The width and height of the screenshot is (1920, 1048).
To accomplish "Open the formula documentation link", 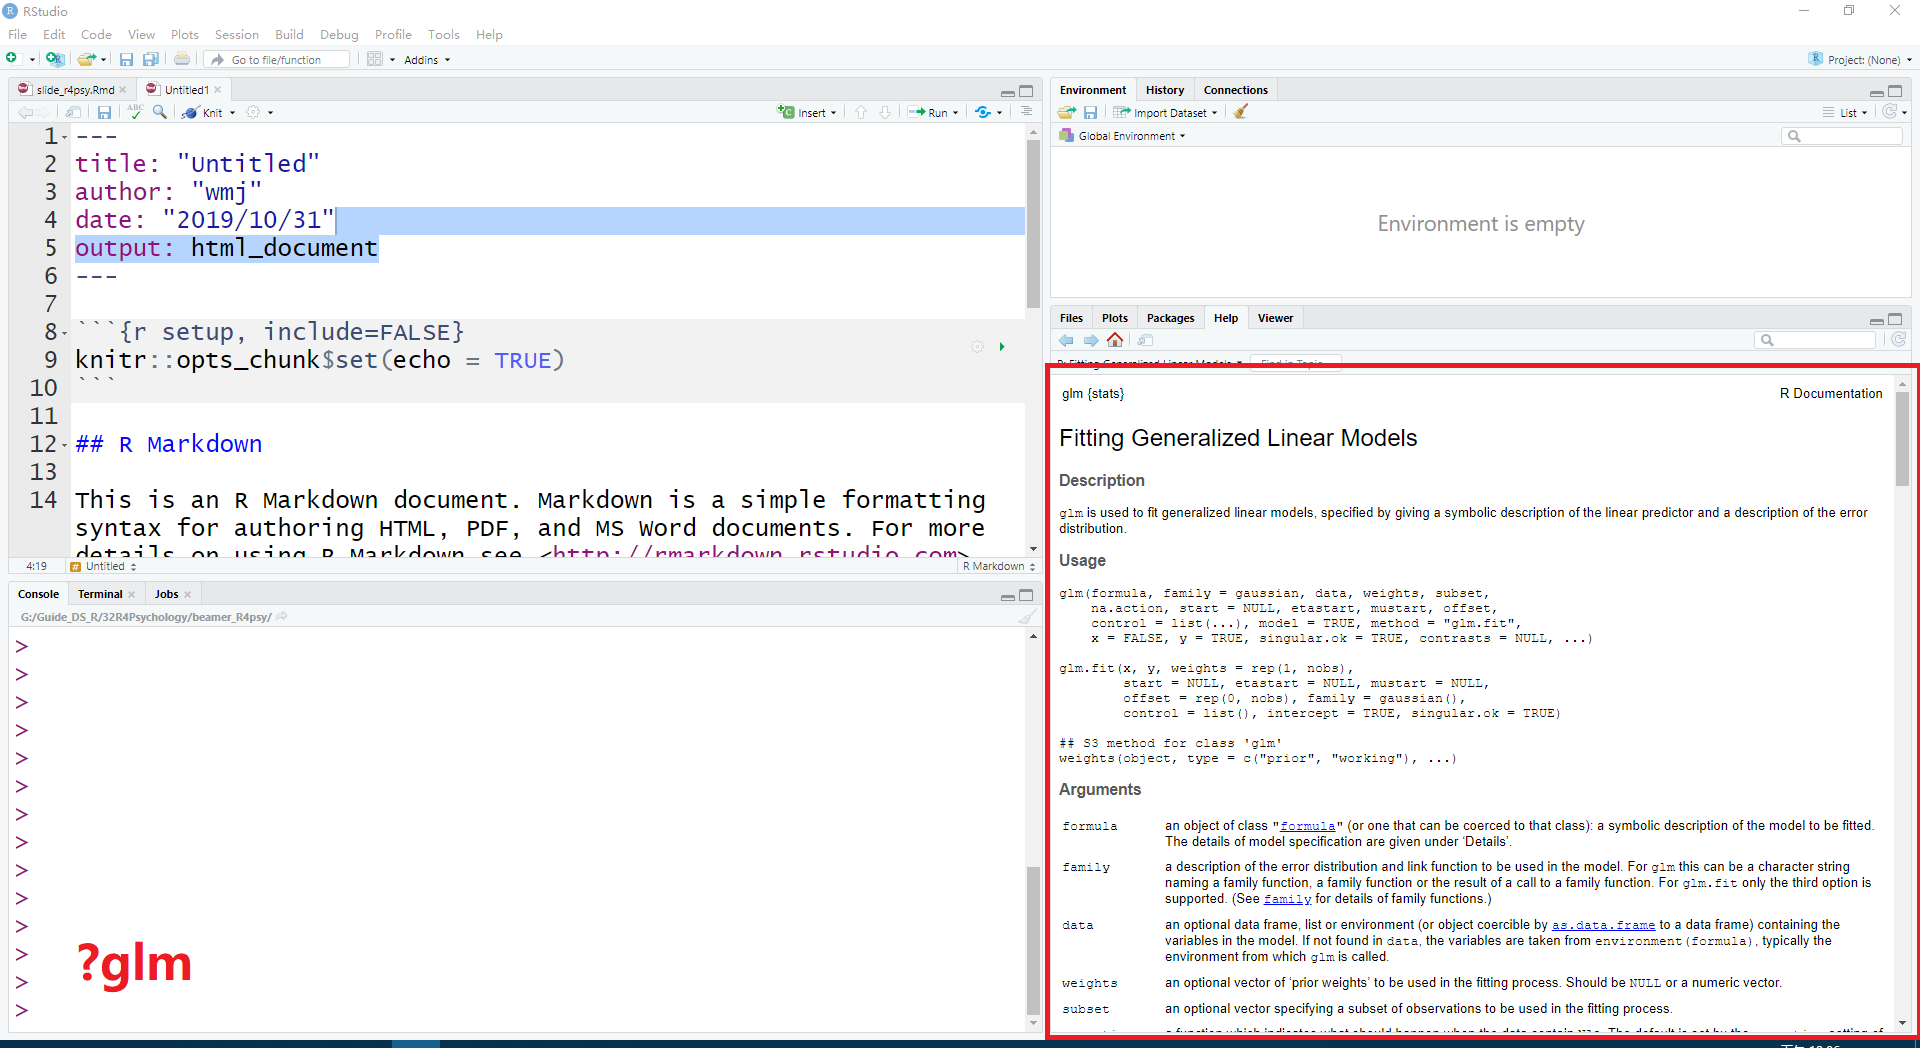I will tap(1307, 826).
